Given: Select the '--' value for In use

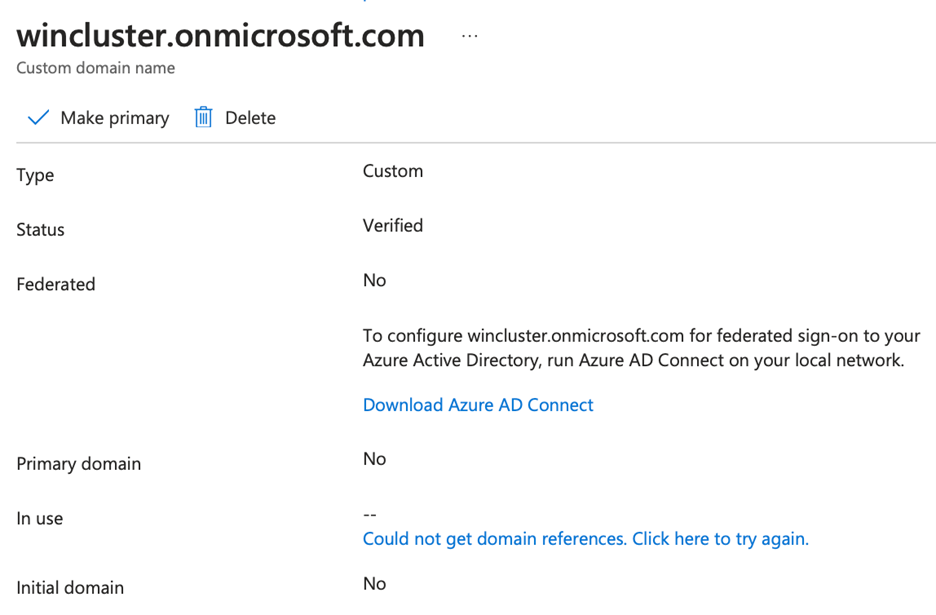Looking at the screenshot, I should click(370, 514).
